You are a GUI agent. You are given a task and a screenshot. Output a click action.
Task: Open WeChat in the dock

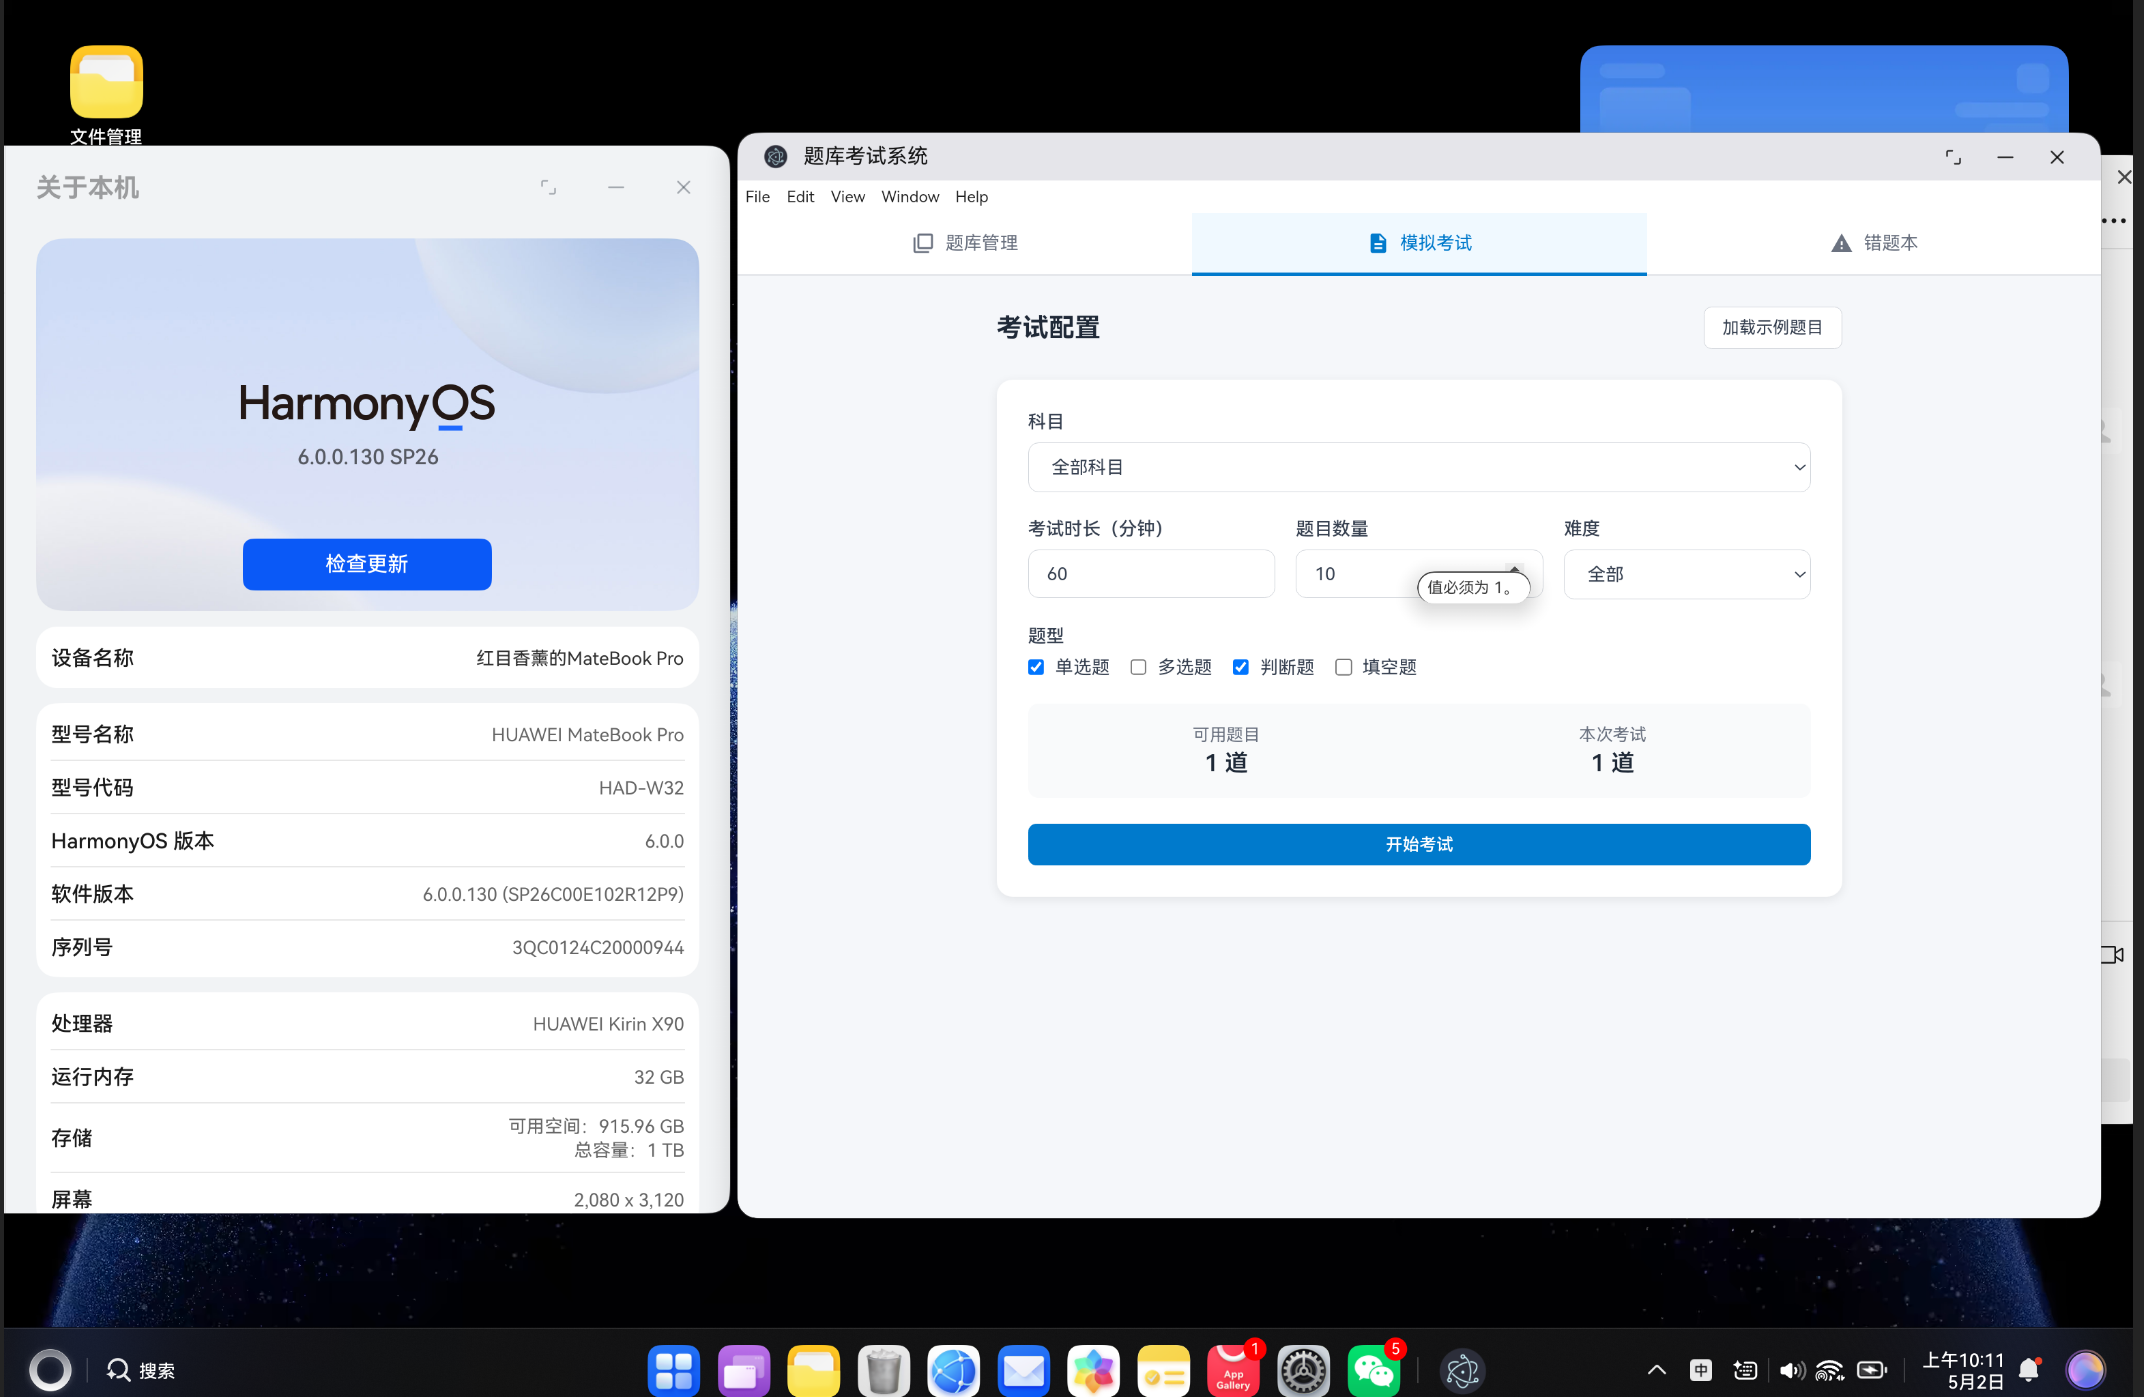coord(1373,1370)
